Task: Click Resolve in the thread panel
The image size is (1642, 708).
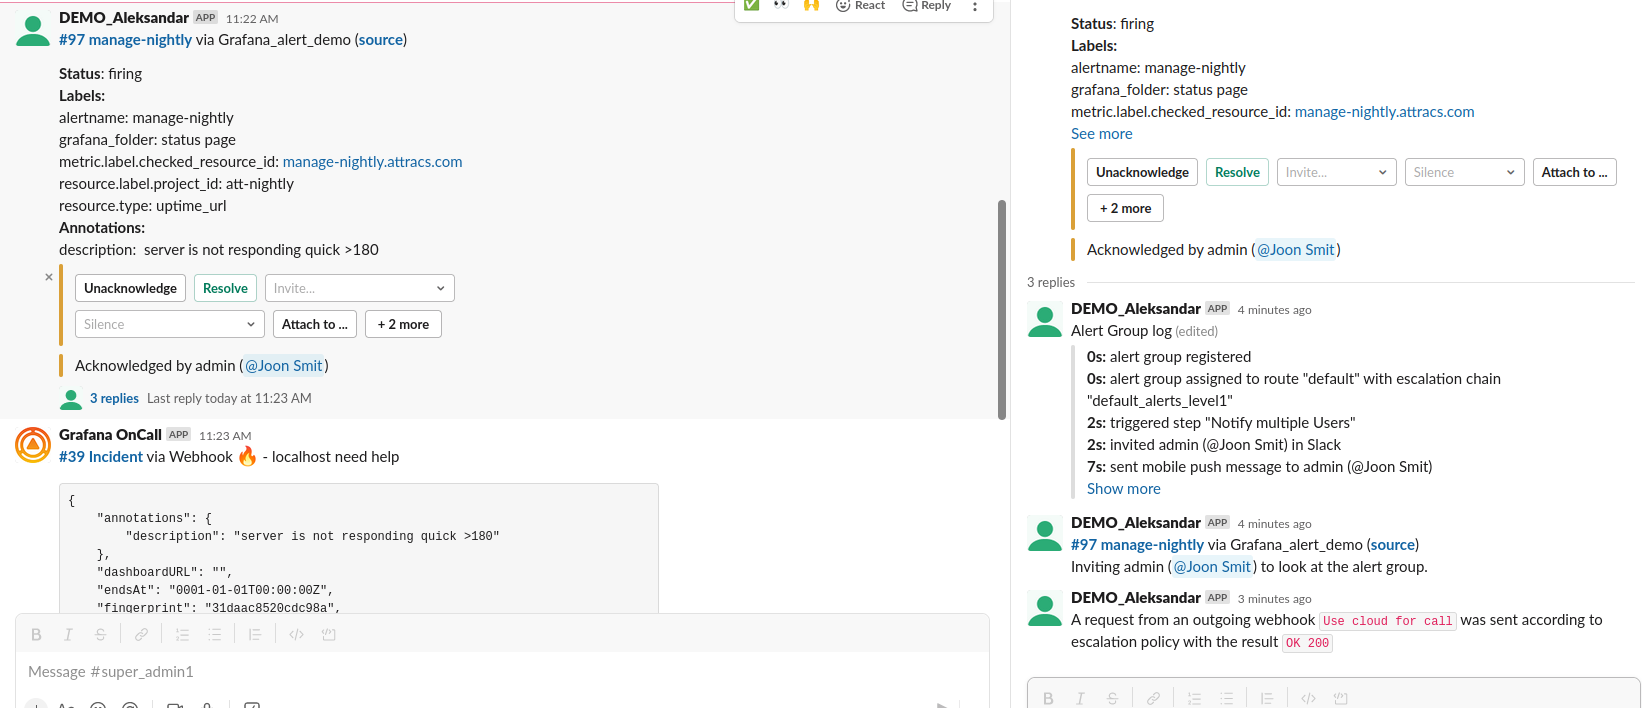Action: coord(1237,172)
